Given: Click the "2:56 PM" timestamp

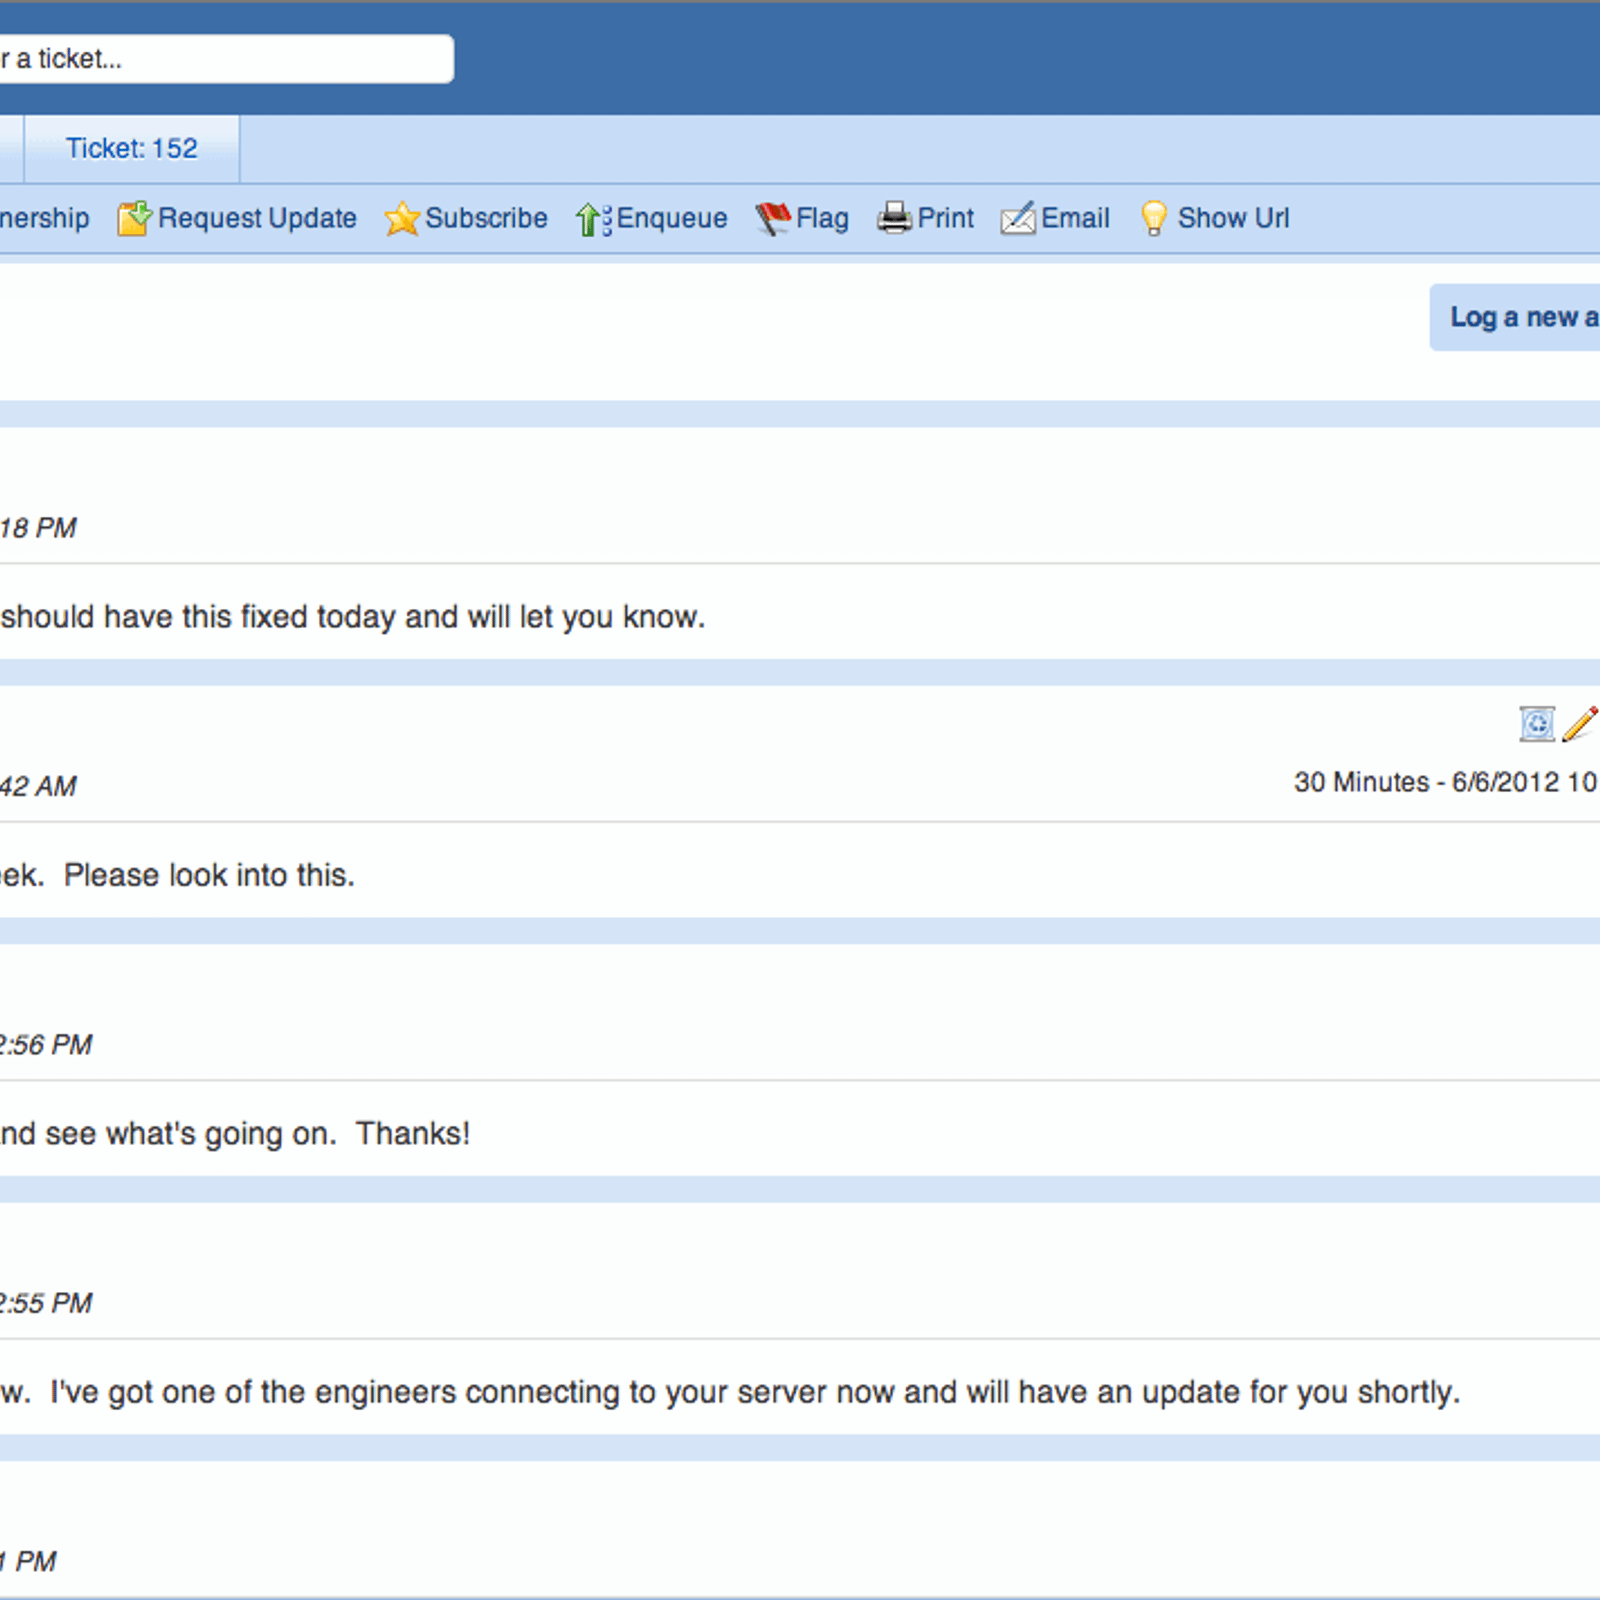Looking at the screenshot, I should [x=46, y=1045].
